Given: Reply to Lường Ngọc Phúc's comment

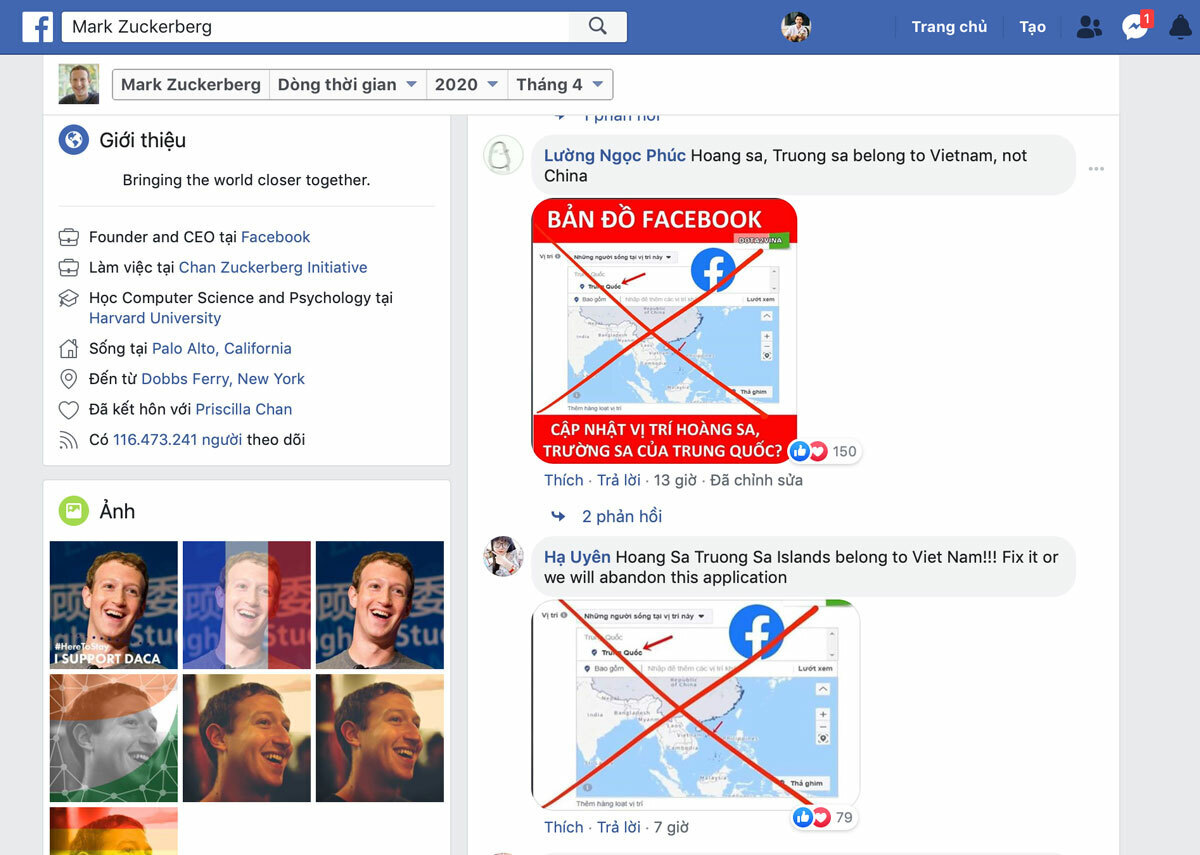Looking at the screenshot, I should click(x=619, y=480).
